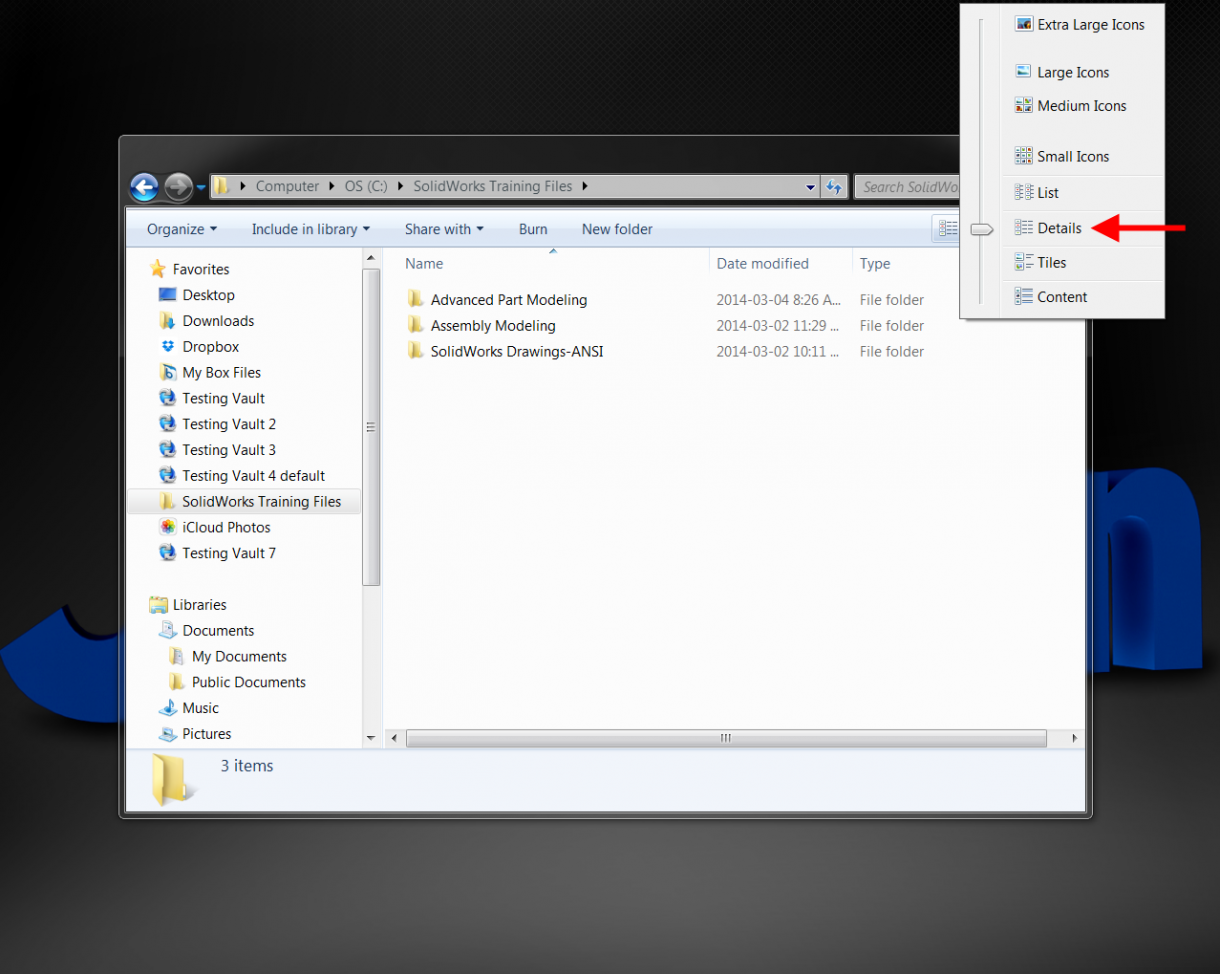The height and width of the screenshot is (974, 1220).
Task: Select the Assembly Modeling folder
Action: (x=493, y=325)
